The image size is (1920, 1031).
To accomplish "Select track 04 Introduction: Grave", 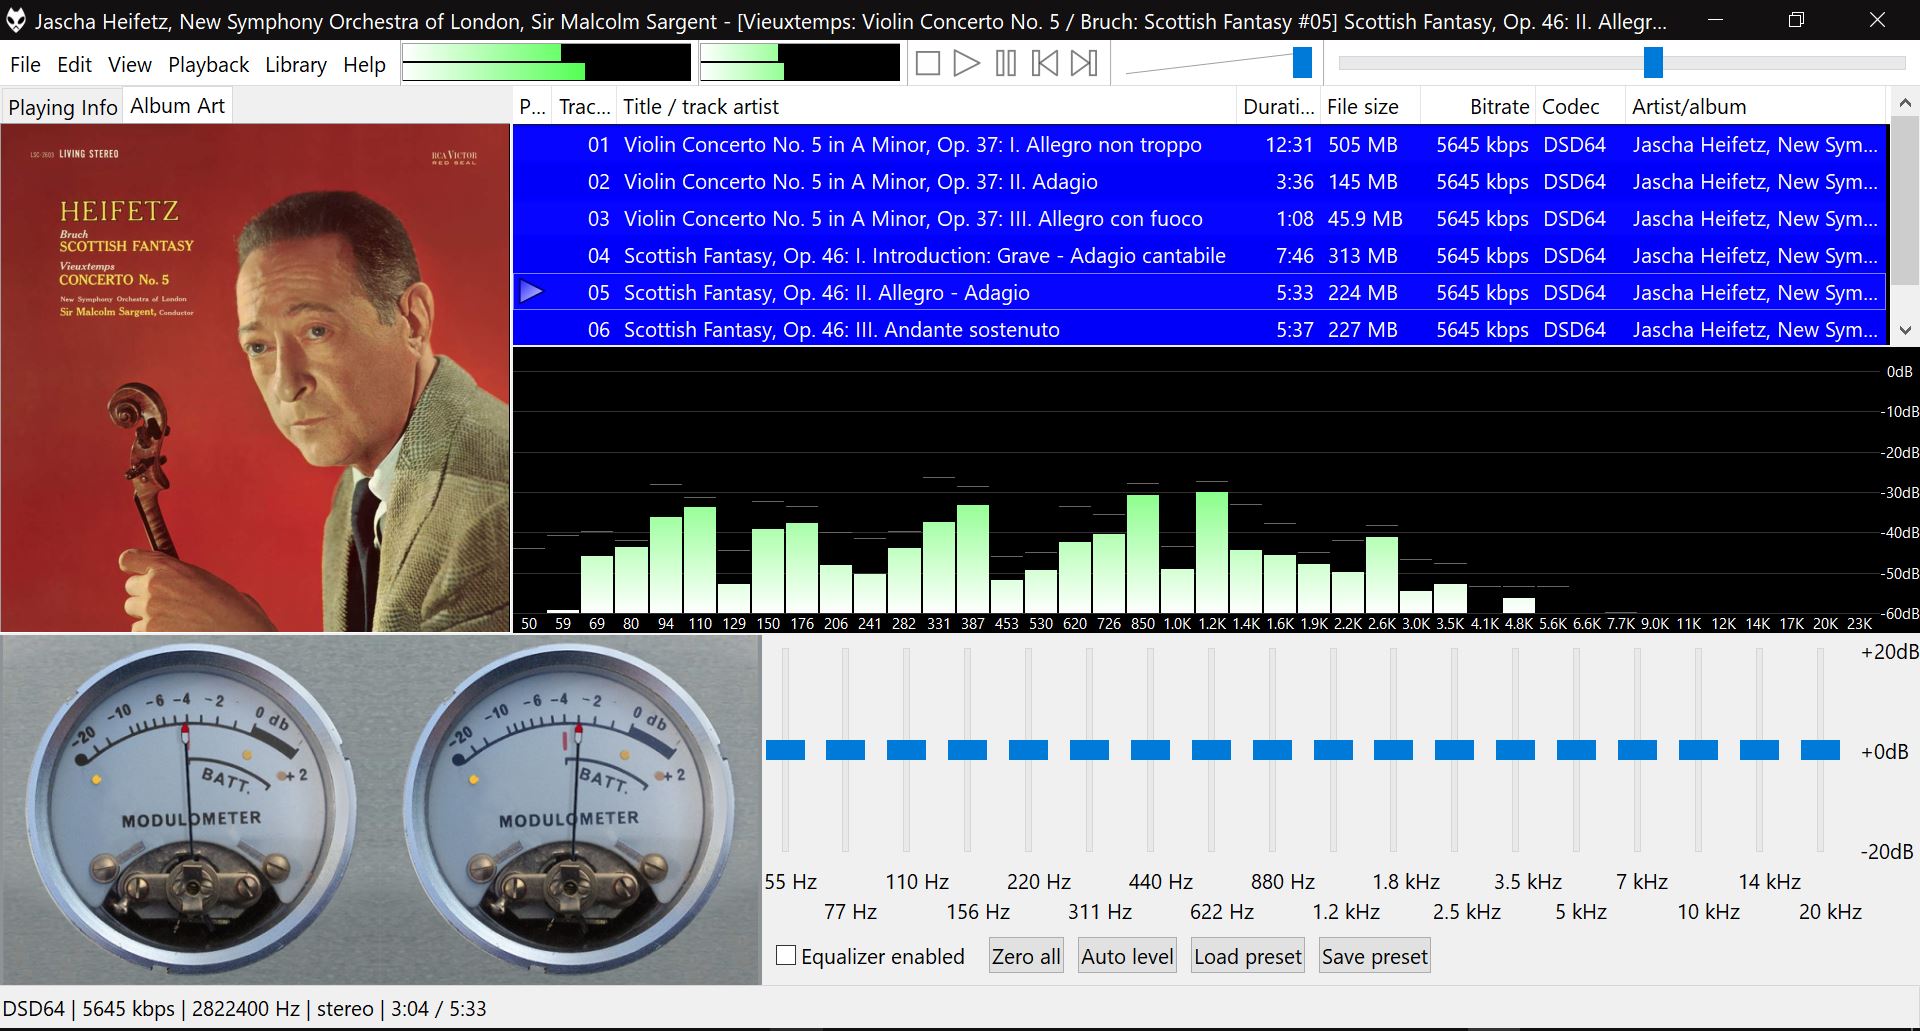I will click(x=1200, y=256).
